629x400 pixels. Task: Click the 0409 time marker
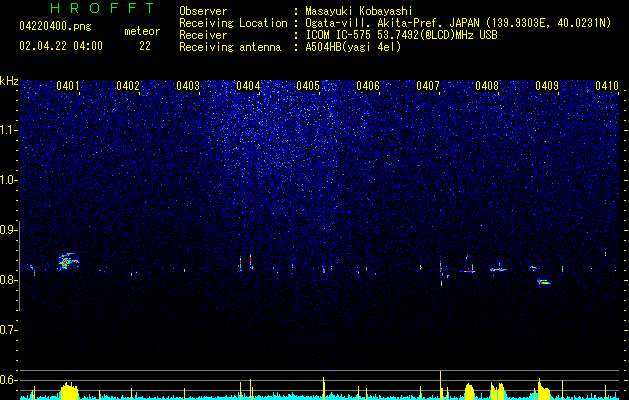547,86
